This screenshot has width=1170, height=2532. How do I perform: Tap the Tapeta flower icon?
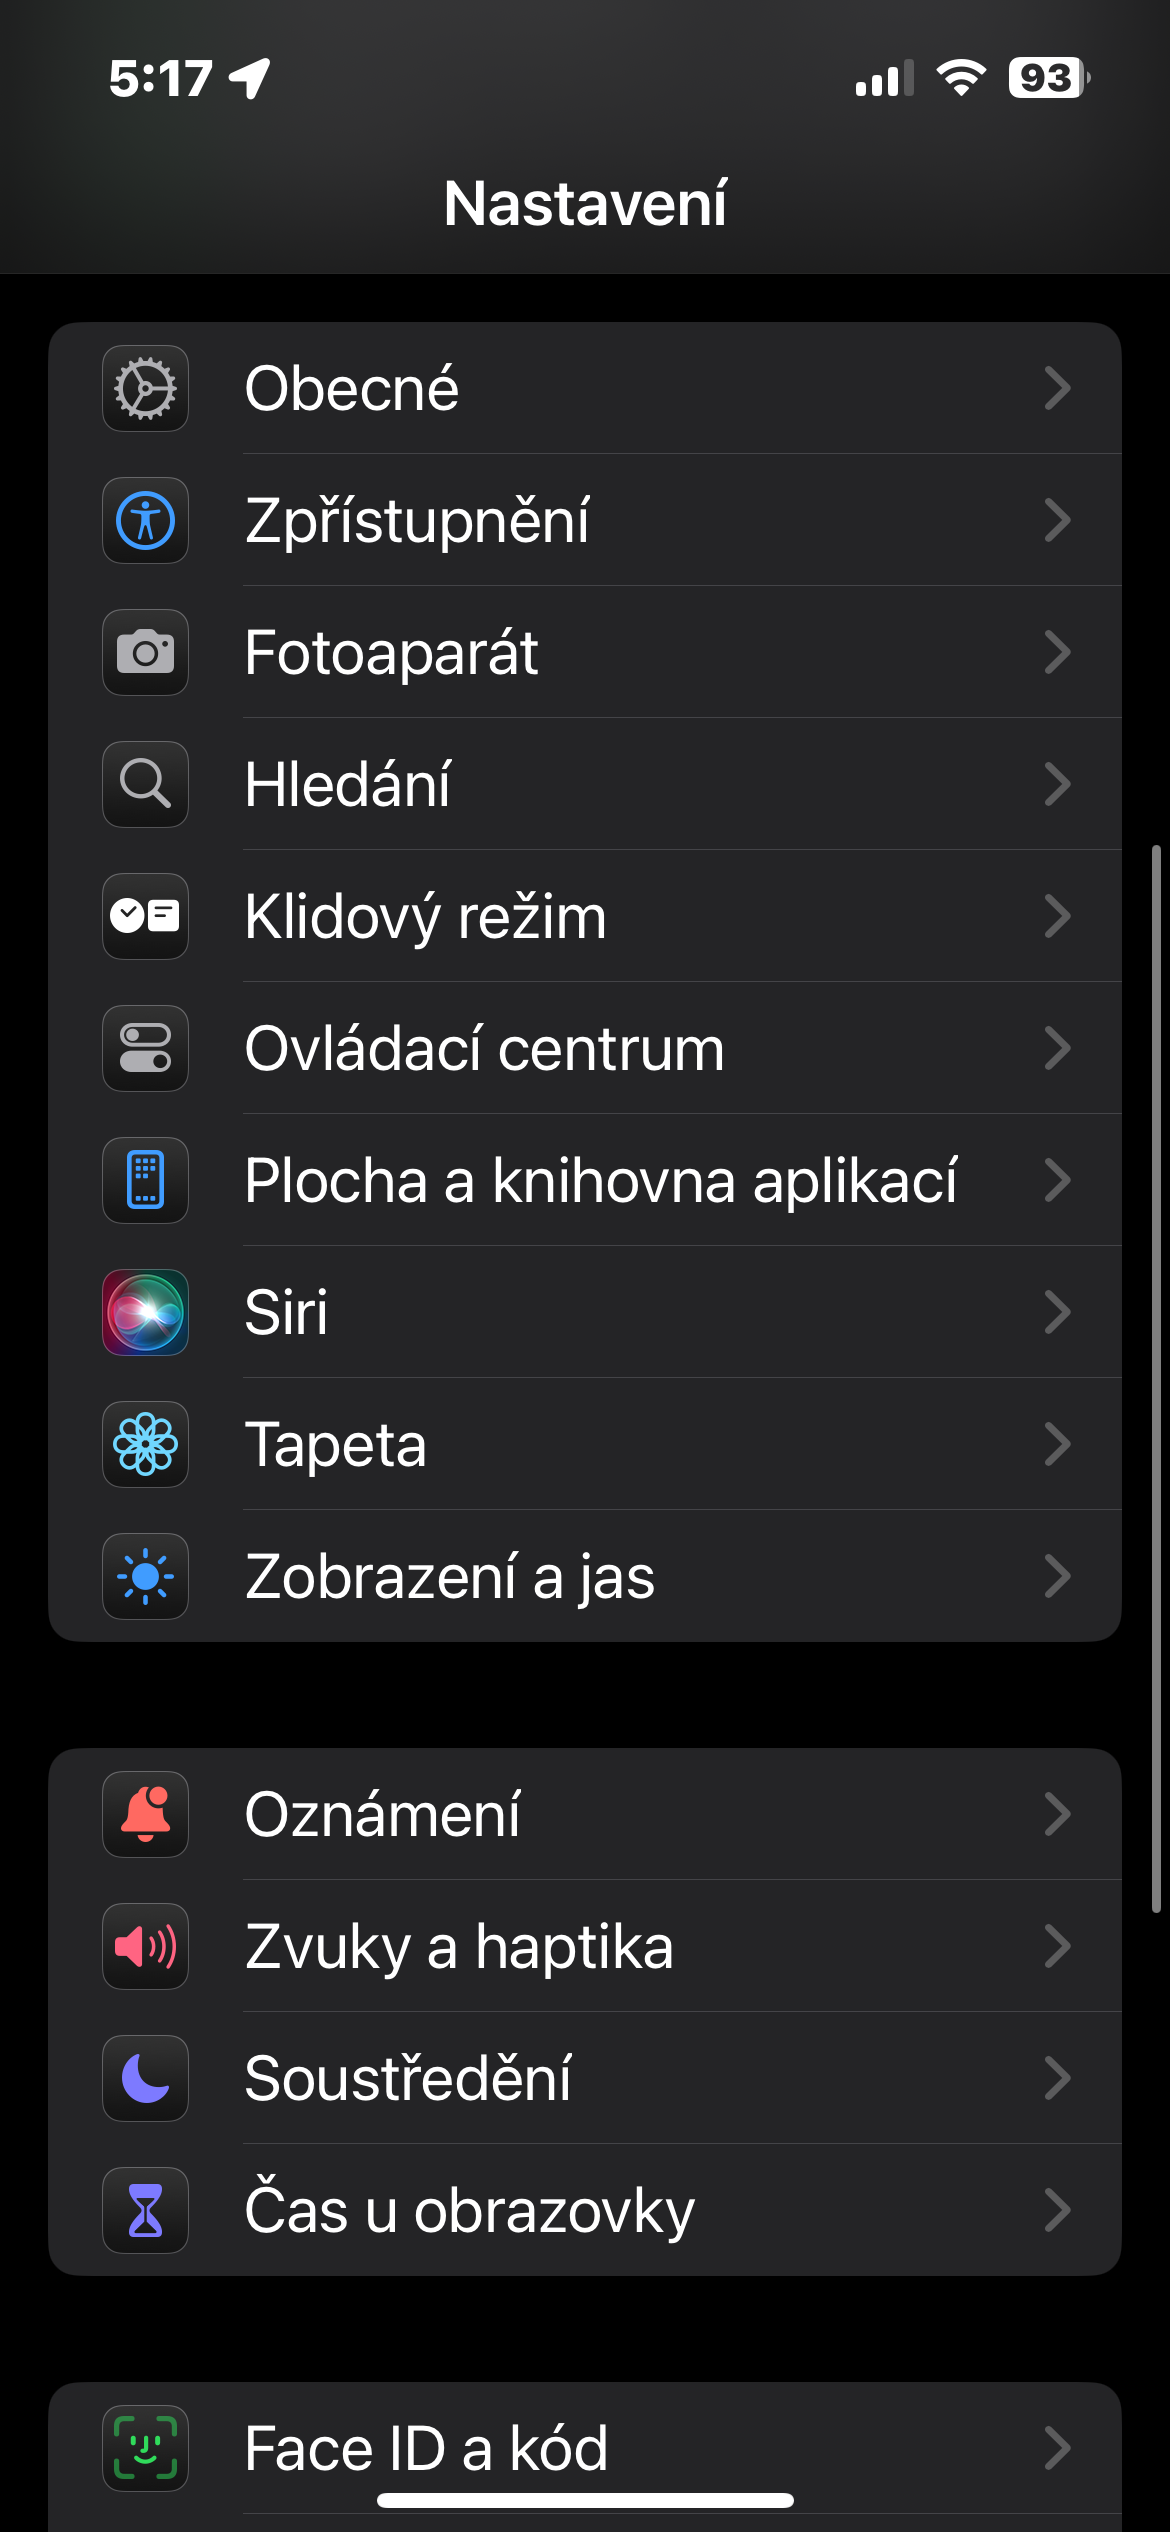[145, 1444]
